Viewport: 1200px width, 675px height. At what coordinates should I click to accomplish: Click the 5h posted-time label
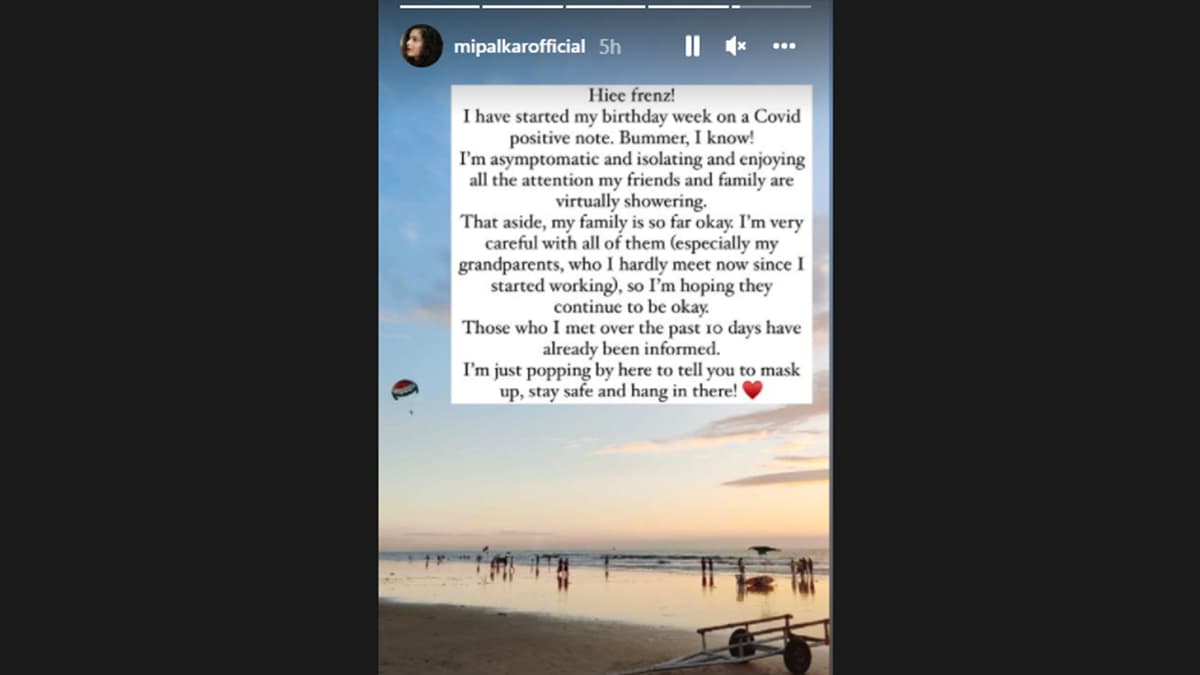[609, 47]
